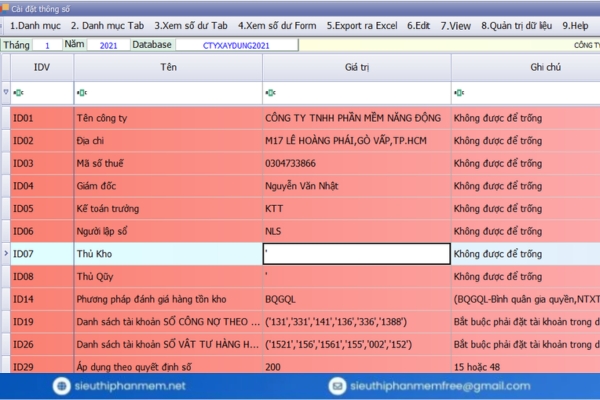The width and height of the screenshot is (600, 400).
Task: Select the ID01 cell
Action: (42, 118)
